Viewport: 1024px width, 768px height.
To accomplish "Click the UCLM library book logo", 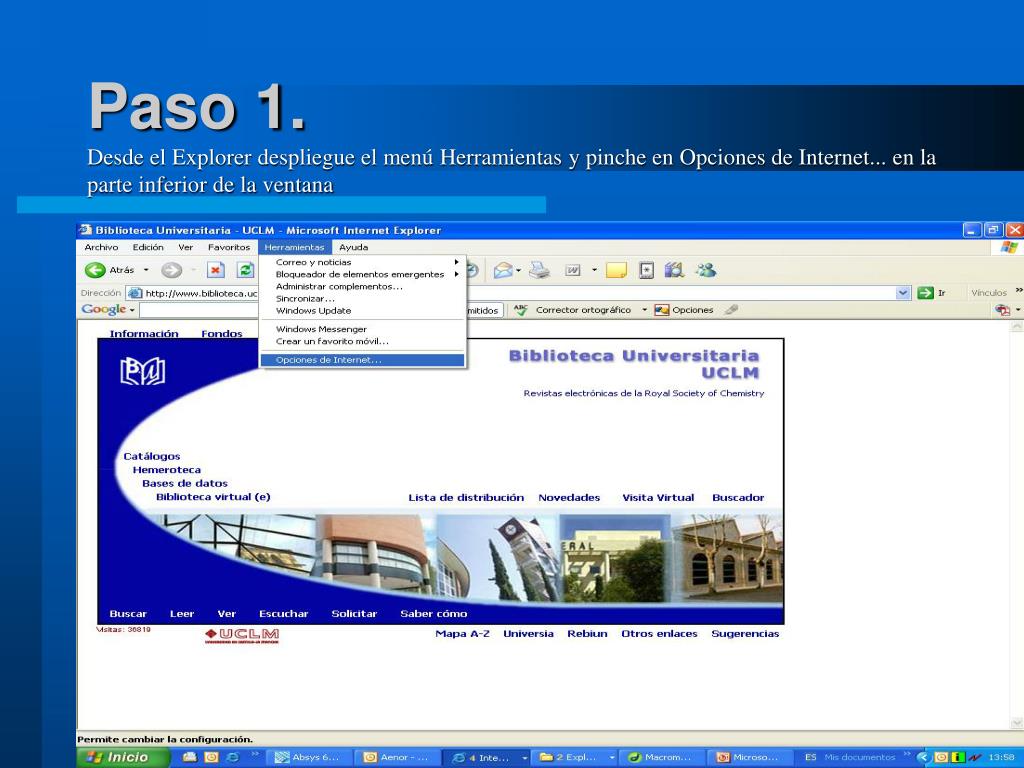I will pos(142,371).
